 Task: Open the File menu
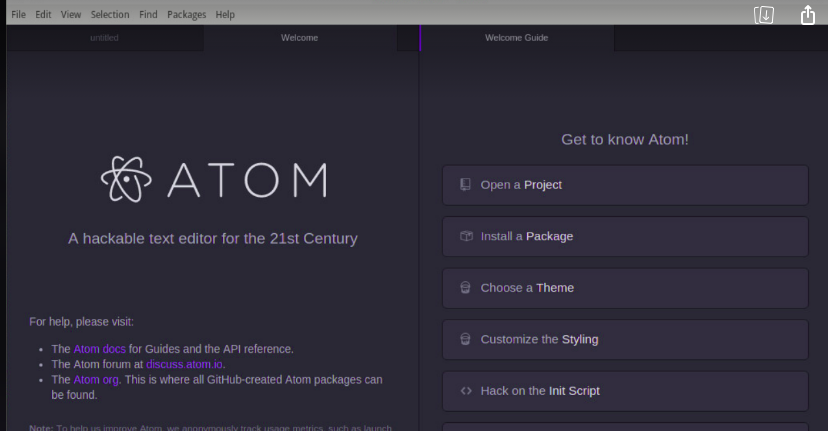pyautogui.click(x=18, y=14)
